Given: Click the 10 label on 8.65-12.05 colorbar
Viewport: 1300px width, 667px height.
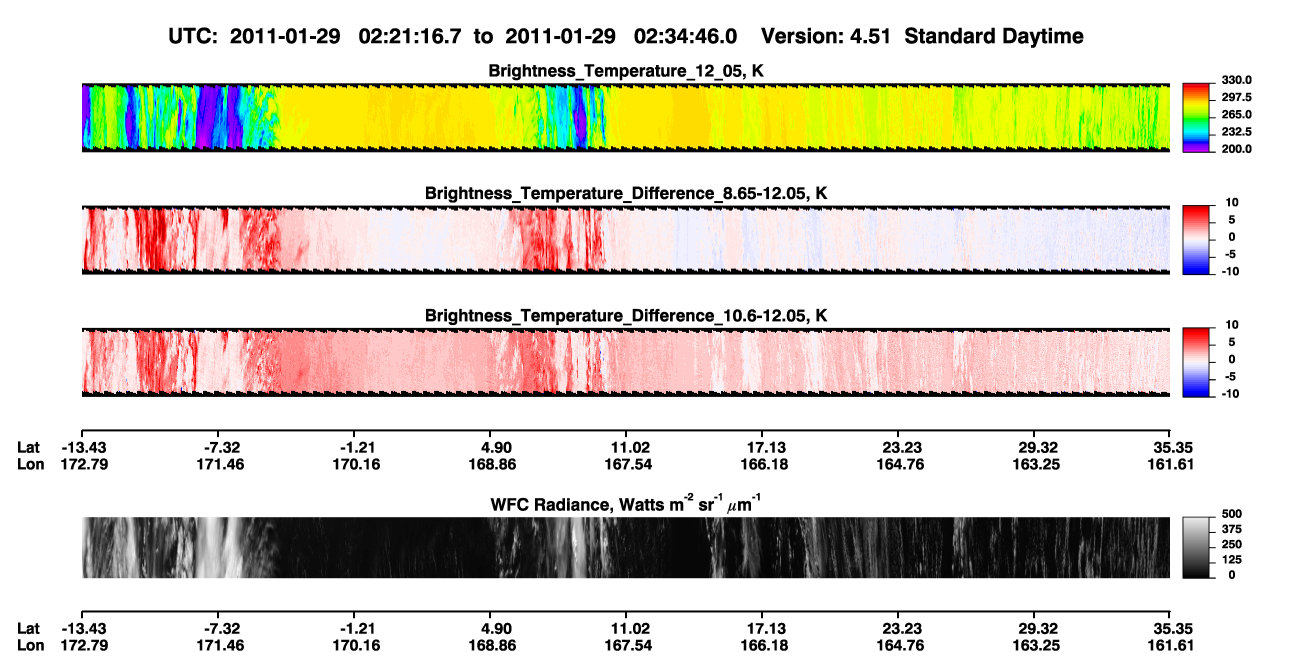Looking at the screenshot, I should [1232, 202].
